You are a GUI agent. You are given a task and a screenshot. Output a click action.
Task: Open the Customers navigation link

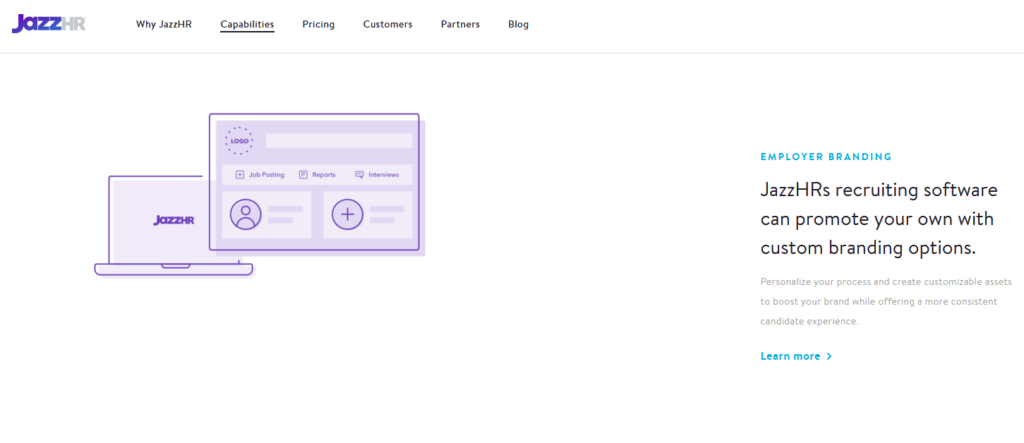388,24
